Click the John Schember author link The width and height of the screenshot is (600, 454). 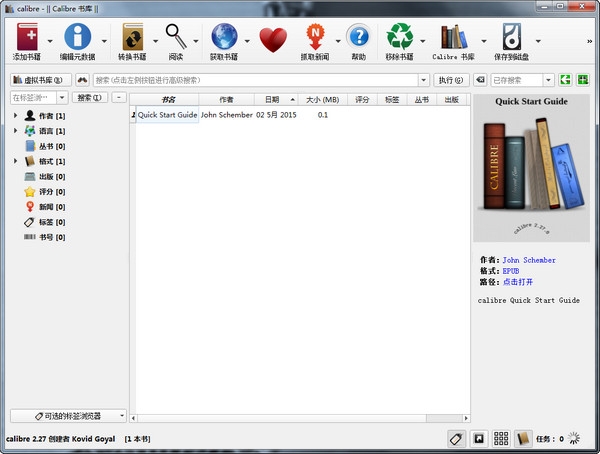(x=529, y=260)
